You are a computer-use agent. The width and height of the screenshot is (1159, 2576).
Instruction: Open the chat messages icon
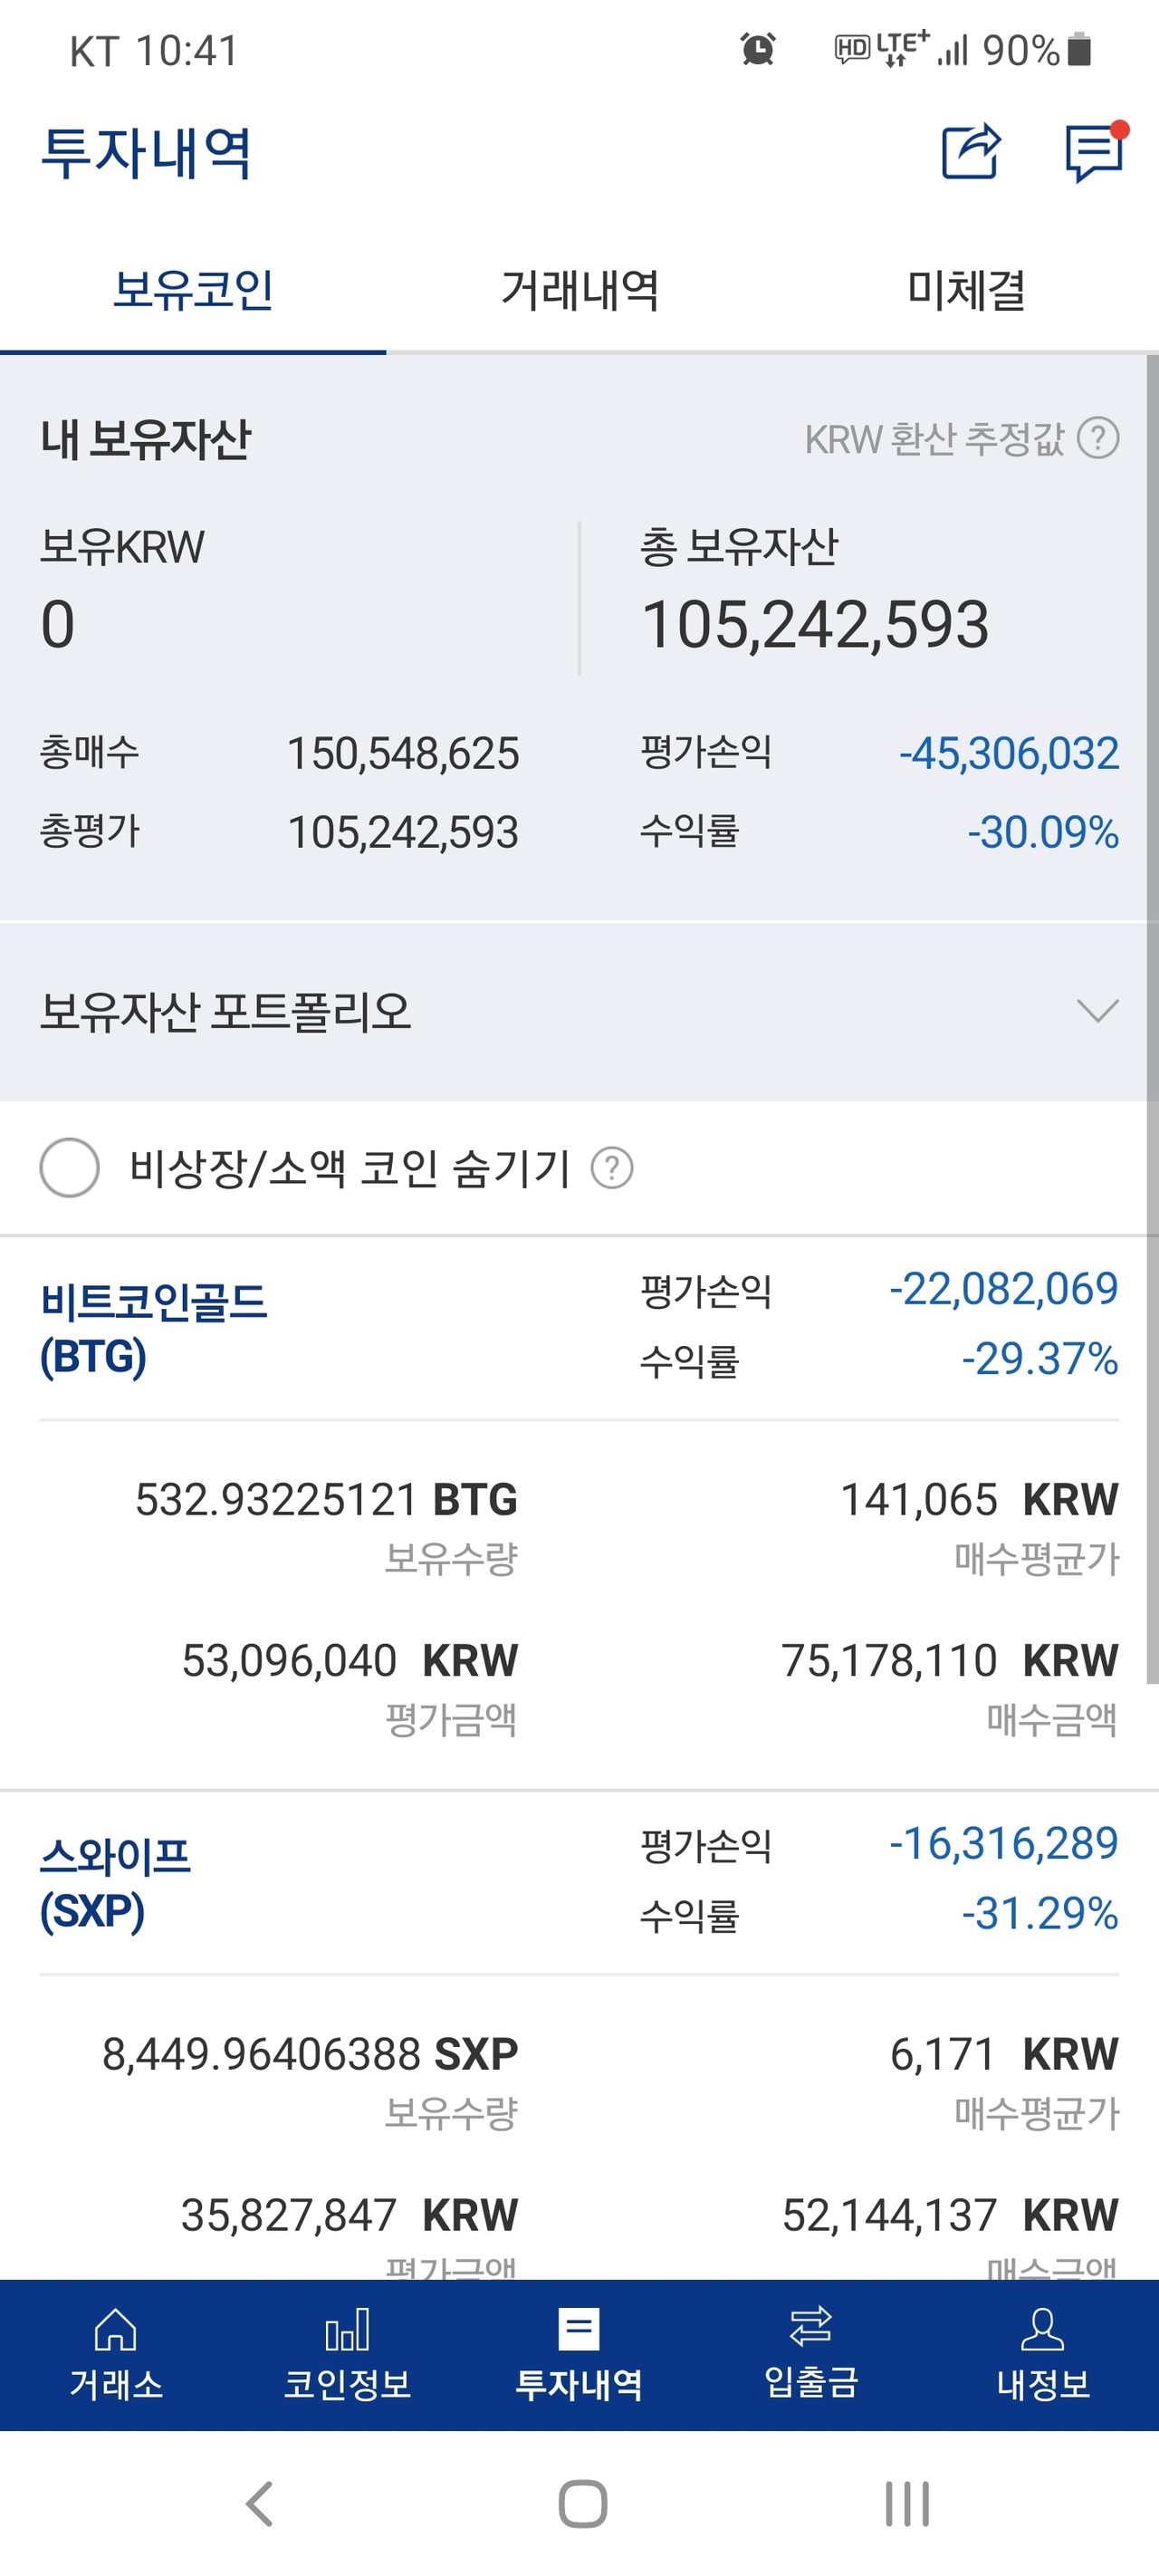click(1094, 153)
